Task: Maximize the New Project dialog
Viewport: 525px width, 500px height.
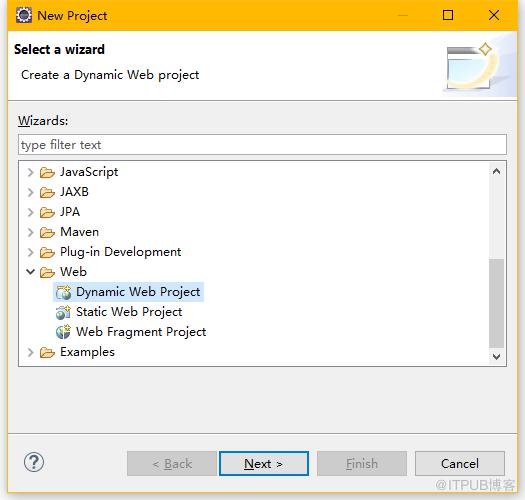Action: click(448, 15)
